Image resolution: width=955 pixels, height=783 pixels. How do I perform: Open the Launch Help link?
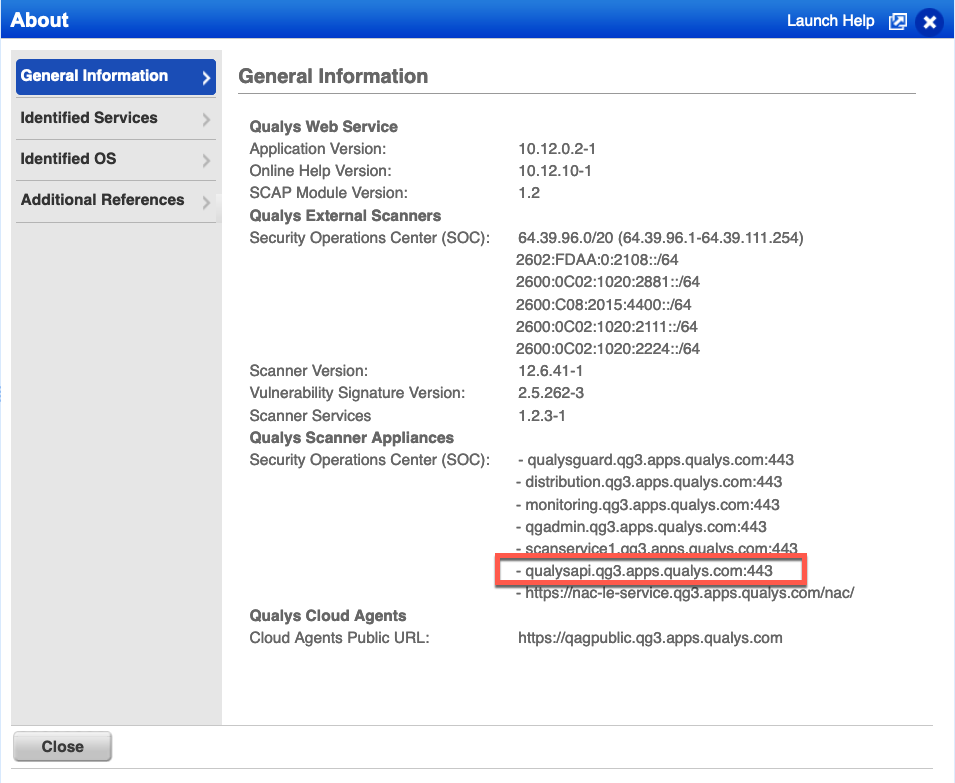pos(830,21)
